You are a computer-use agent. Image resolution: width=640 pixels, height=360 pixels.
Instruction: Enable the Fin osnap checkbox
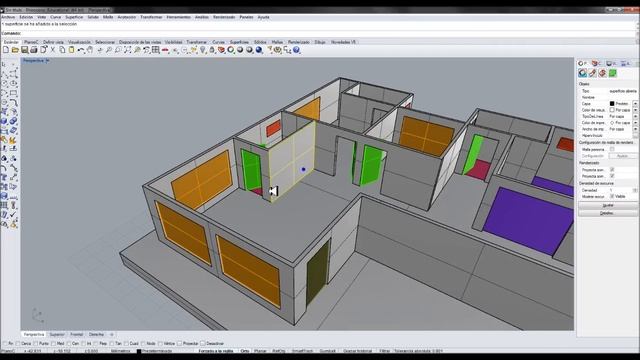[x=5, y=344]
